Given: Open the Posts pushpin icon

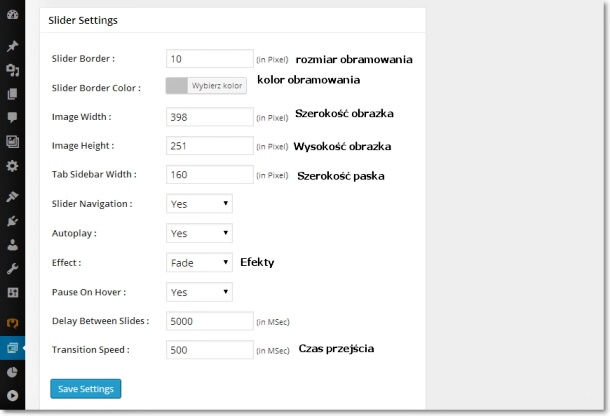Looking at the screenshot, I should (x=12, y=46).
